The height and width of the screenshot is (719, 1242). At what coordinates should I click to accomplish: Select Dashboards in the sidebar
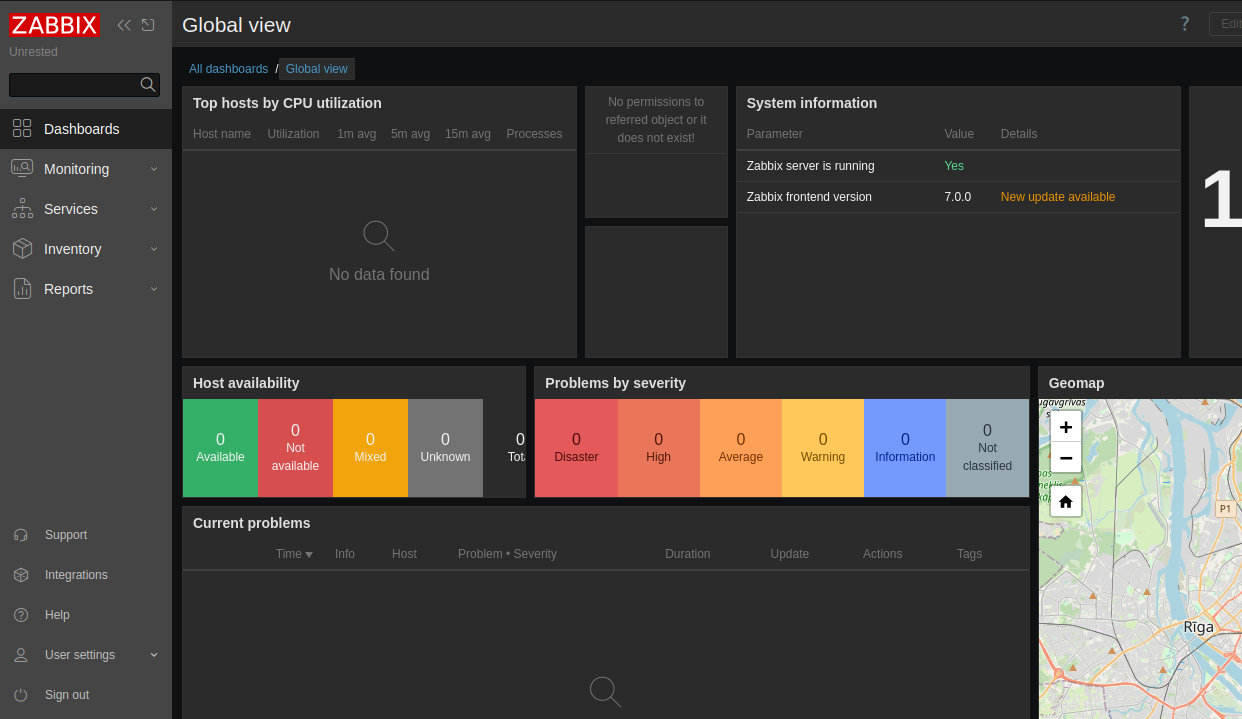[81, 129]
